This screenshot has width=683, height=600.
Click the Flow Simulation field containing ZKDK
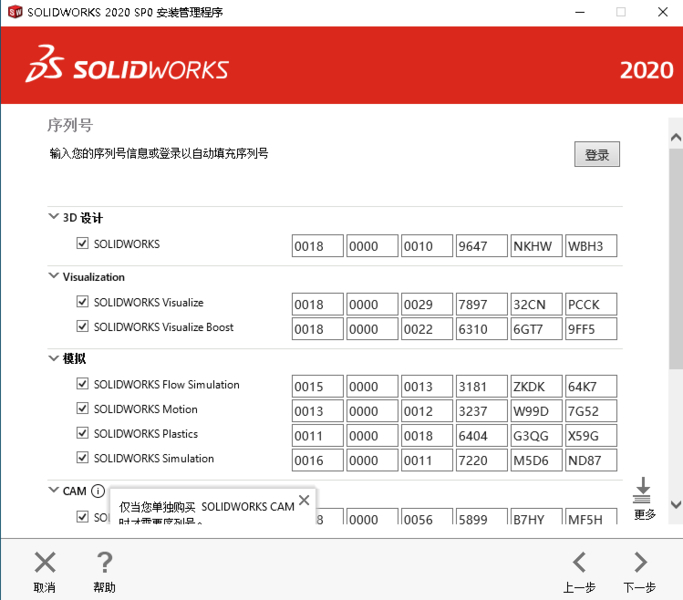(536, 386)
